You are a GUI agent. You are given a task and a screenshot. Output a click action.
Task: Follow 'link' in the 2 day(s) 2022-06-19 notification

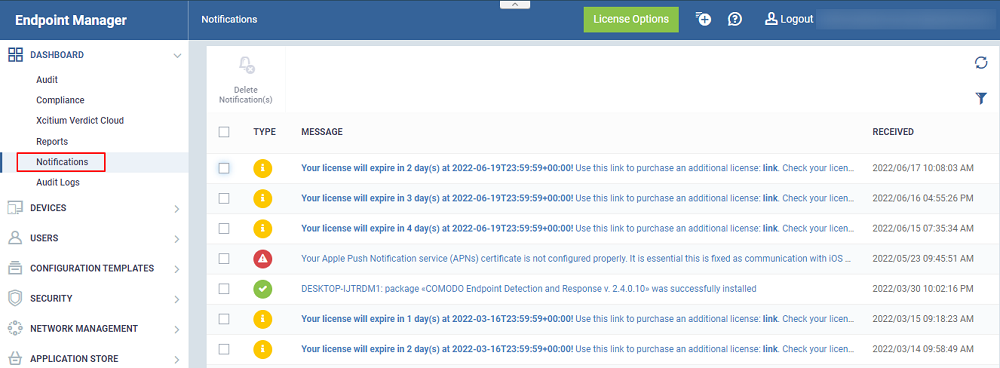coord(770,168)
